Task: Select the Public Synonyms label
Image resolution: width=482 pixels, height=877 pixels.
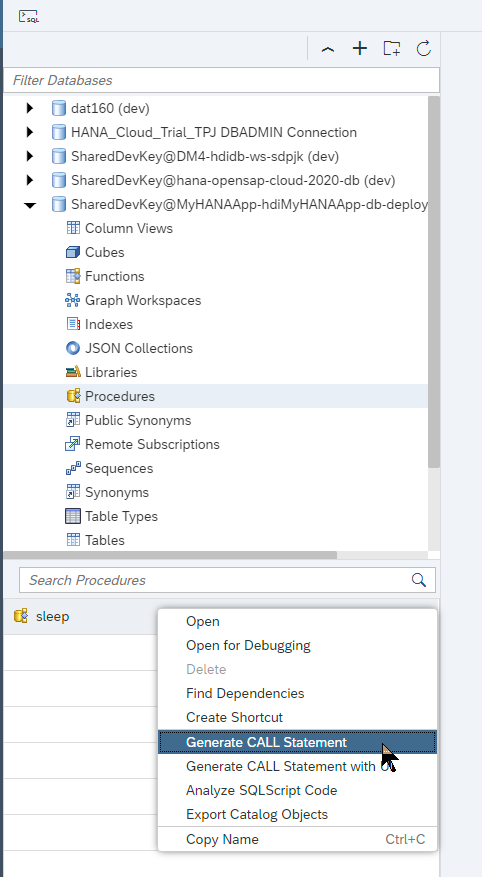Action: [138, 421]
